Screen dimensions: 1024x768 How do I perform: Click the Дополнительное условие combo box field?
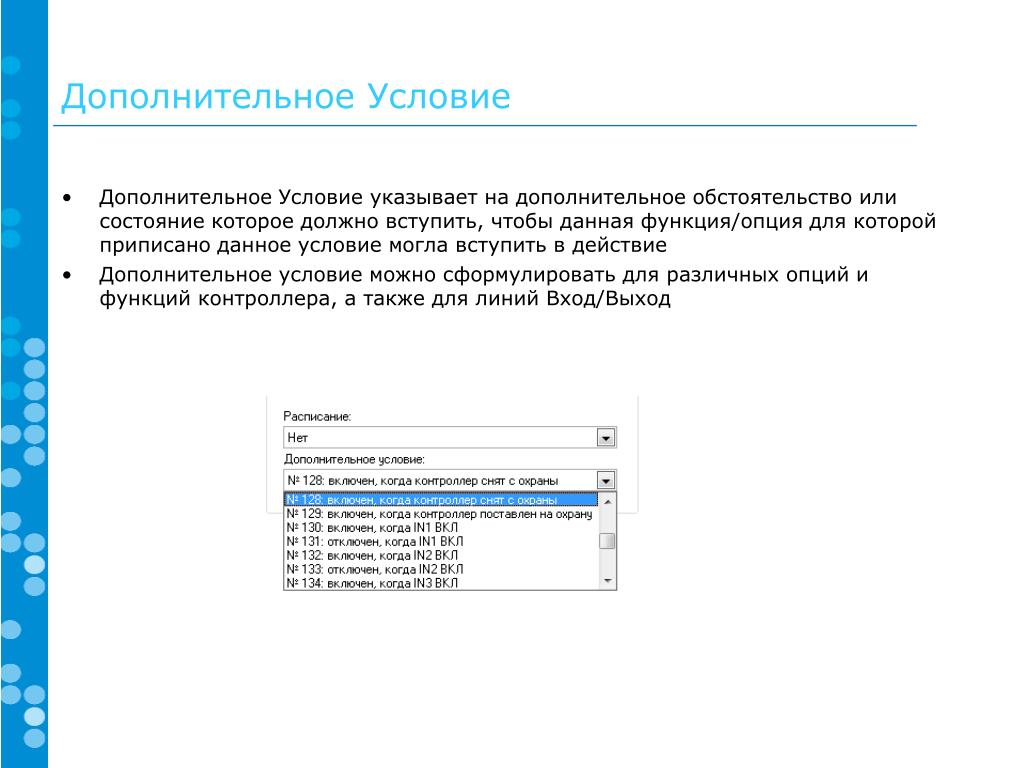(450, 481)
